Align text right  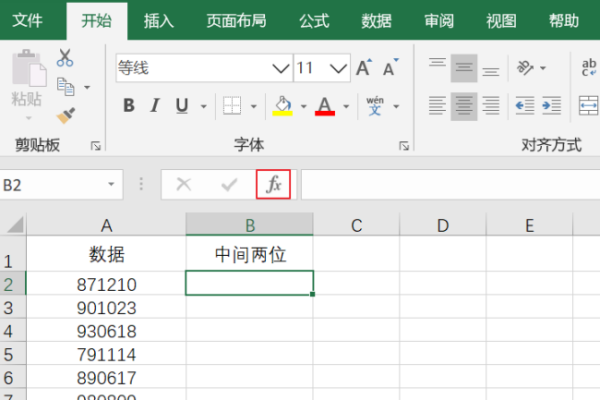click(491, 106)
